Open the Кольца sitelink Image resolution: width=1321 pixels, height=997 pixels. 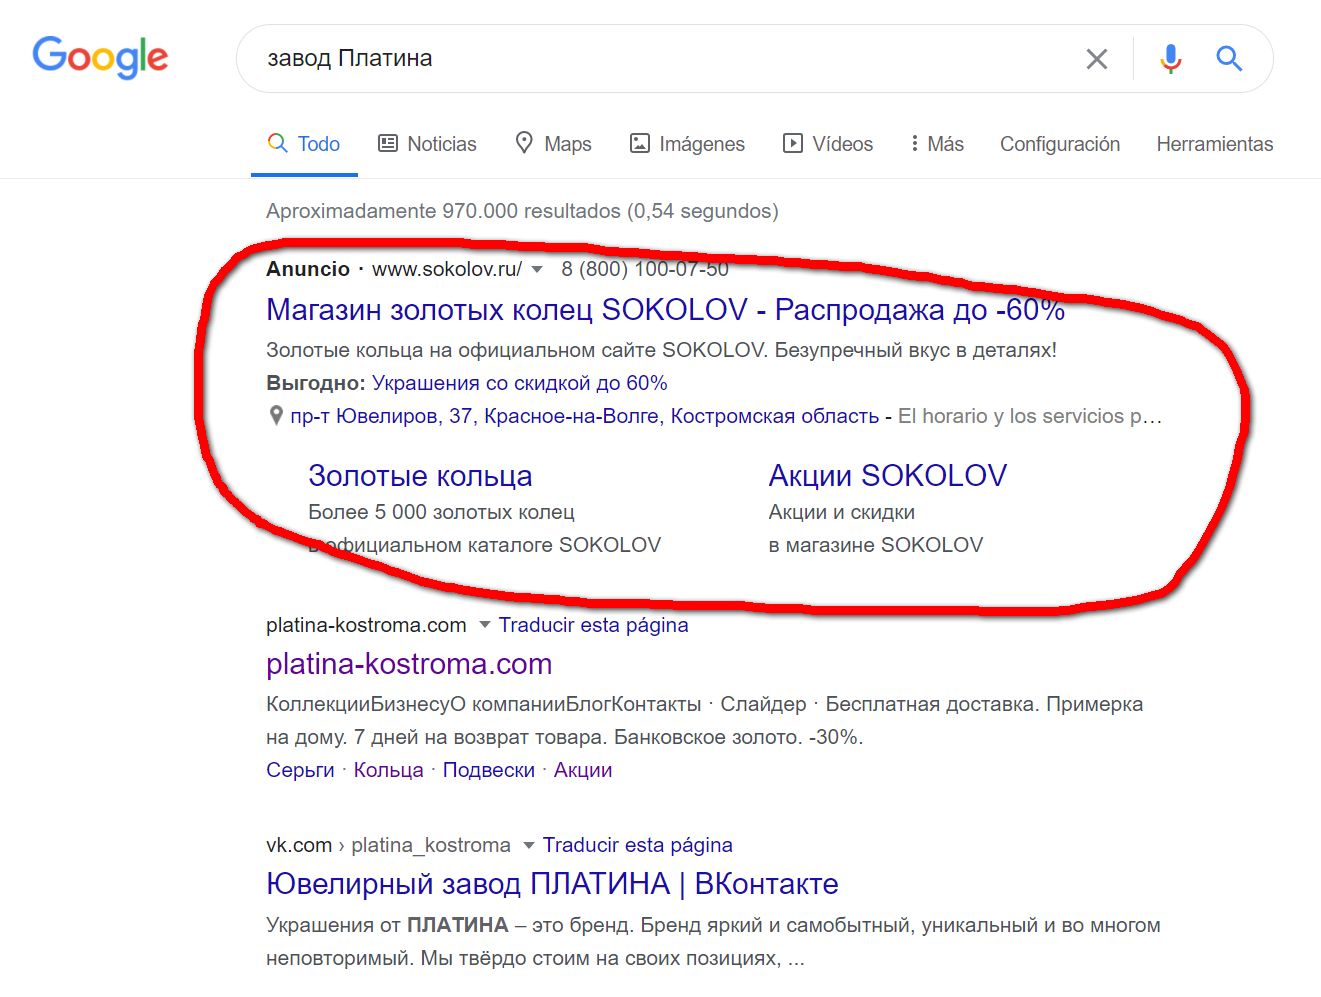389,770
